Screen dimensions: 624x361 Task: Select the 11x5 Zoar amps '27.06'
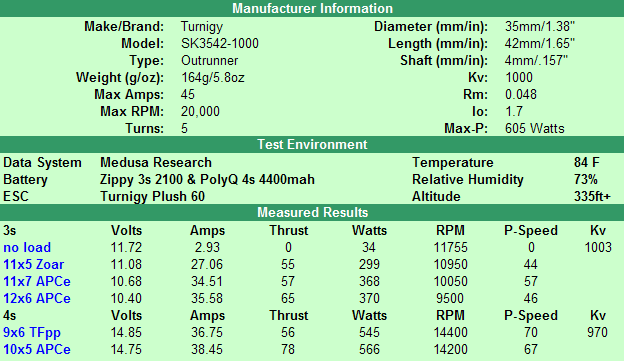tap(207, 265)
